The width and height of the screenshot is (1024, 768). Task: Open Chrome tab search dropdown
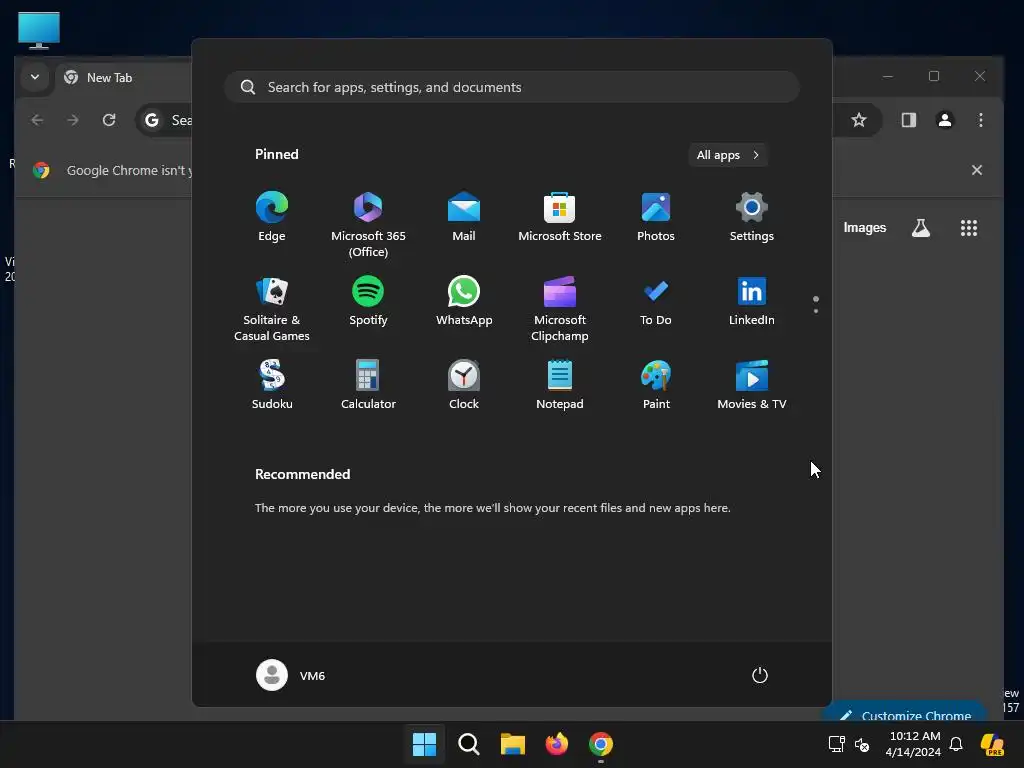[35, 77]
